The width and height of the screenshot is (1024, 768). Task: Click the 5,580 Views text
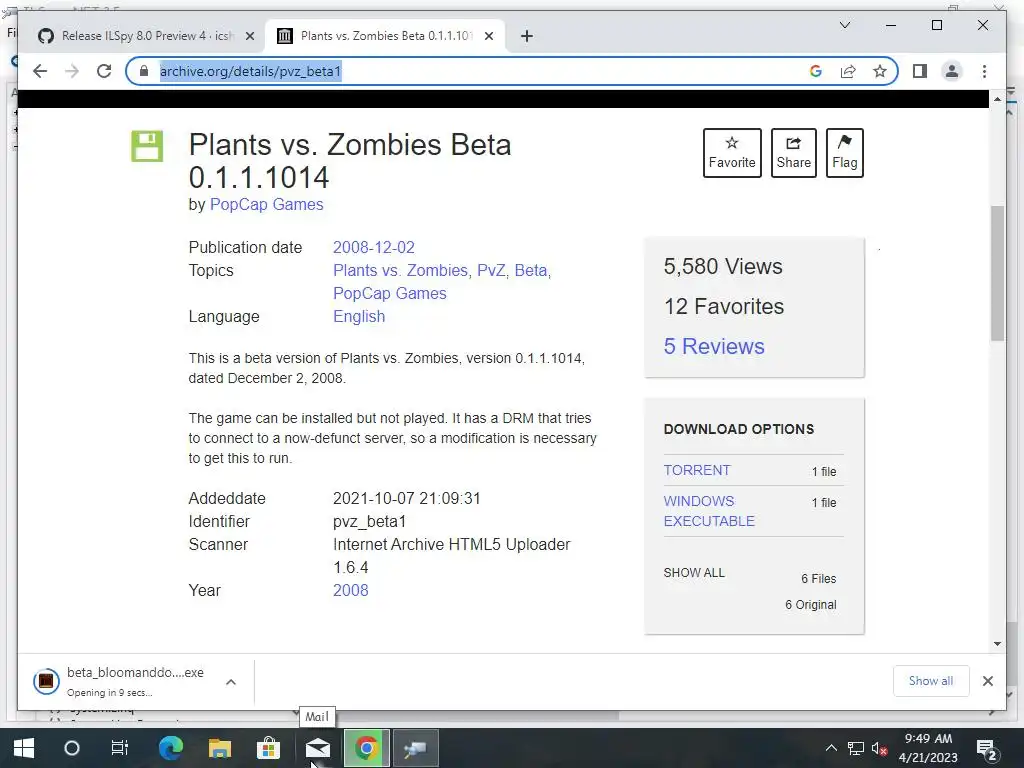point(723,266)
